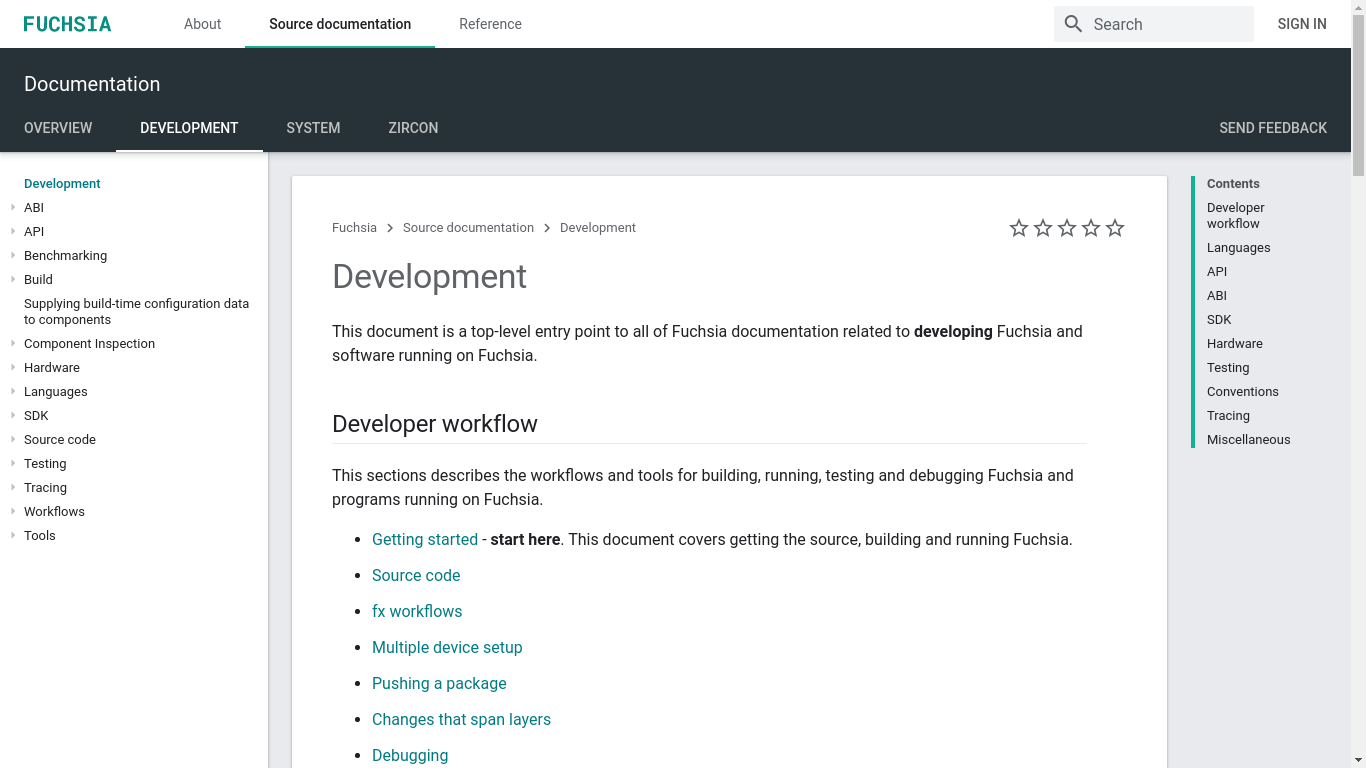This screenshot has width=1366, height=768.
Task: Expand the Testing sidebar section
Action: 13,464
